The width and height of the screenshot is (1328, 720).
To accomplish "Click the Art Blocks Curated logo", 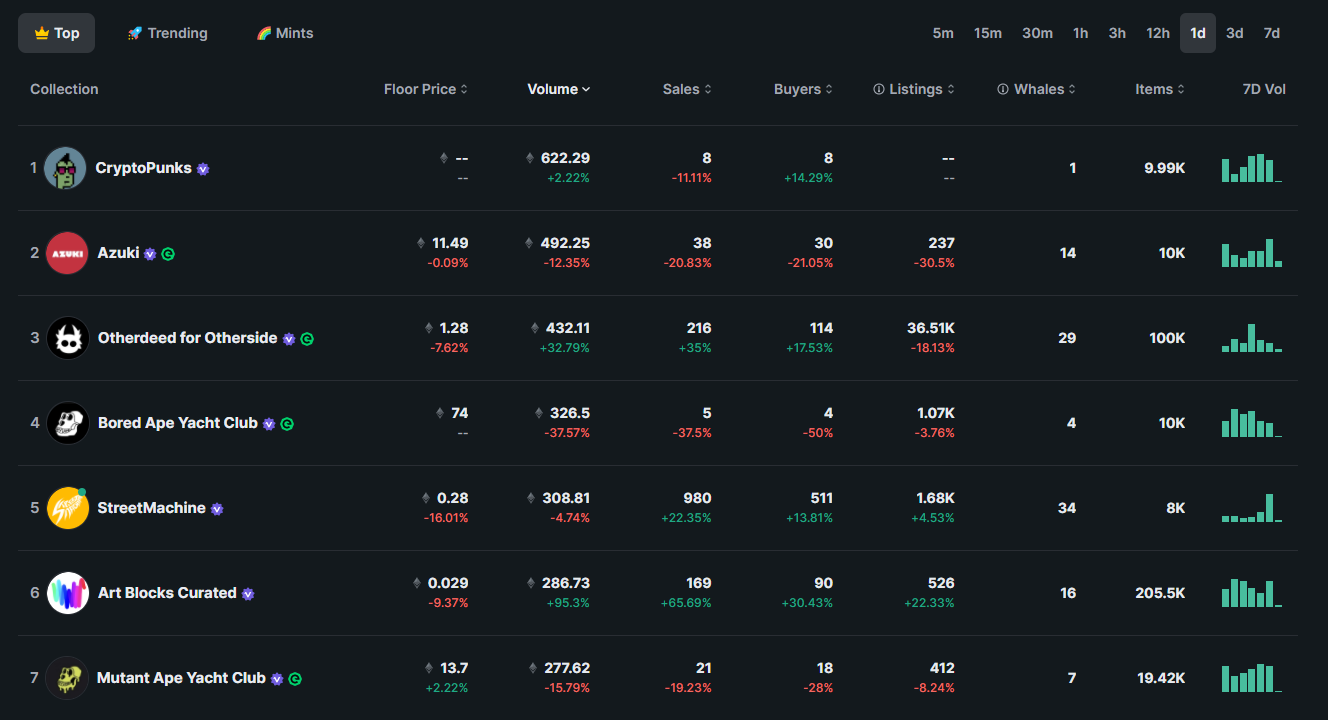I will point(68,593).
